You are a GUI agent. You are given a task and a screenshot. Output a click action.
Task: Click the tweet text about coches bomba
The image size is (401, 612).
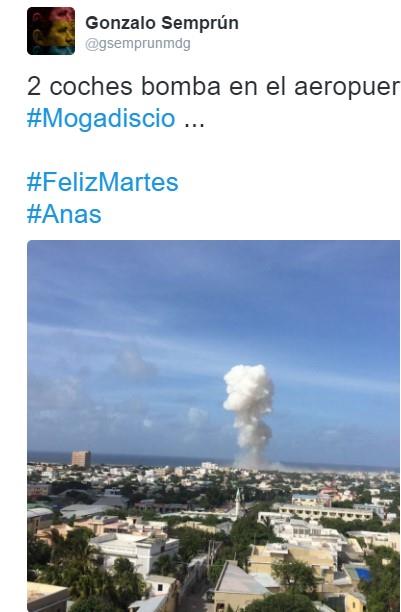coord(214,86)
